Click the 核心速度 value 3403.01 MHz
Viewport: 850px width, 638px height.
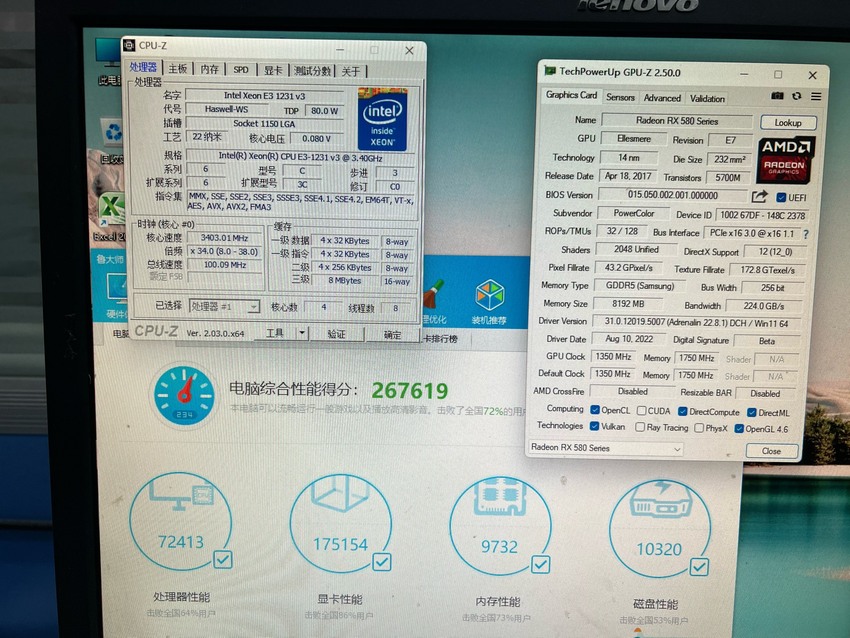[224, 238]
